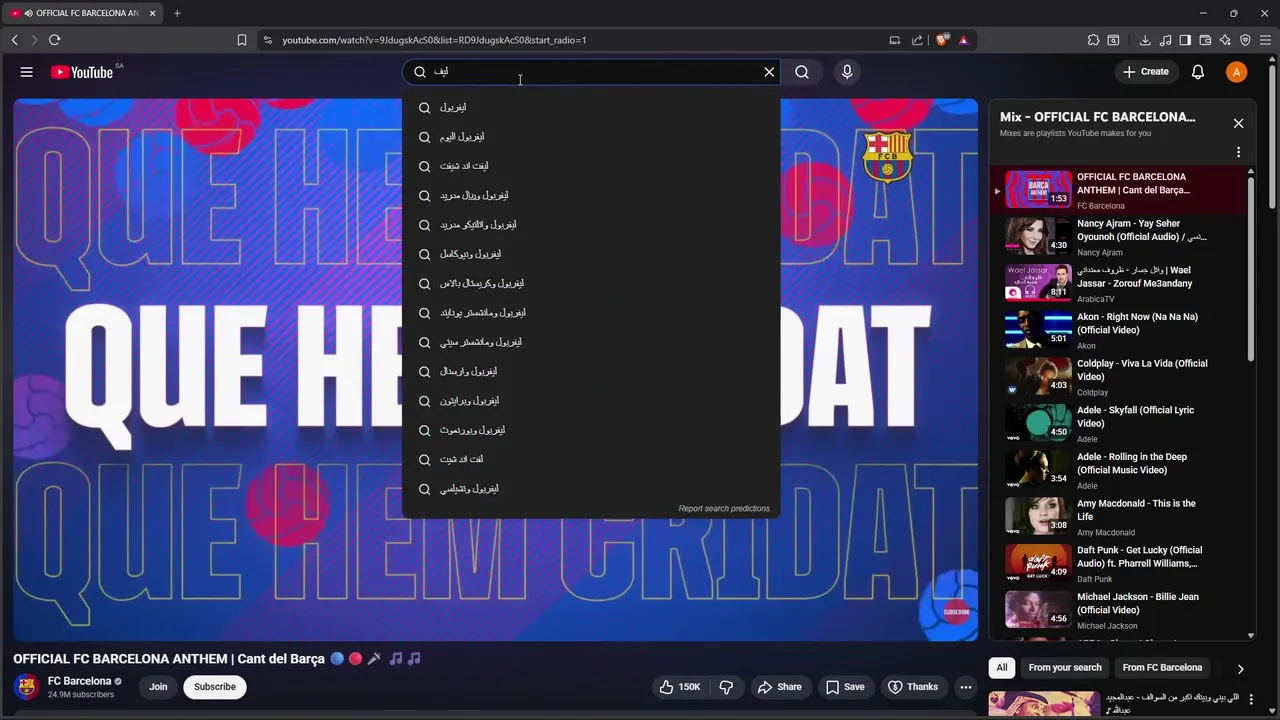Click the Mix playlist scrollbar thumb
Image resolution: width=1280 pixels, height=720 pixels.
coord(1251,270)
